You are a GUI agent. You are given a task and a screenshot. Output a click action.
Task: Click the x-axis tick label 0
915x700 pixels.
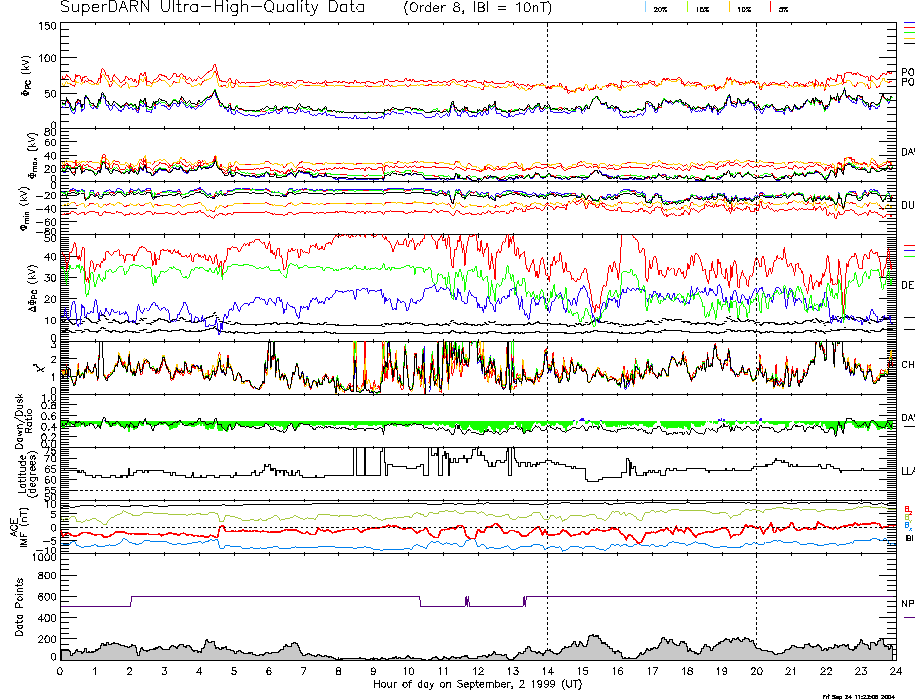tap(61, 671)
